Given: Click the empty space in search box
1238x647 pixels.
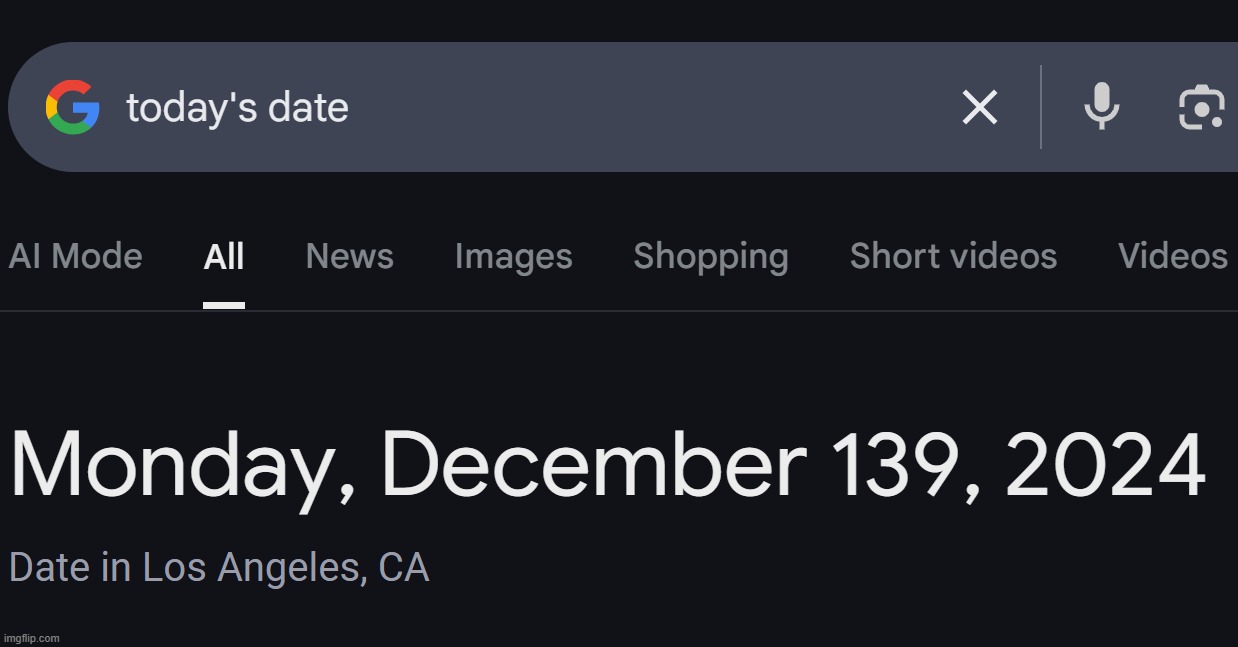Looking at the screenshot, I should coord(650,107).
